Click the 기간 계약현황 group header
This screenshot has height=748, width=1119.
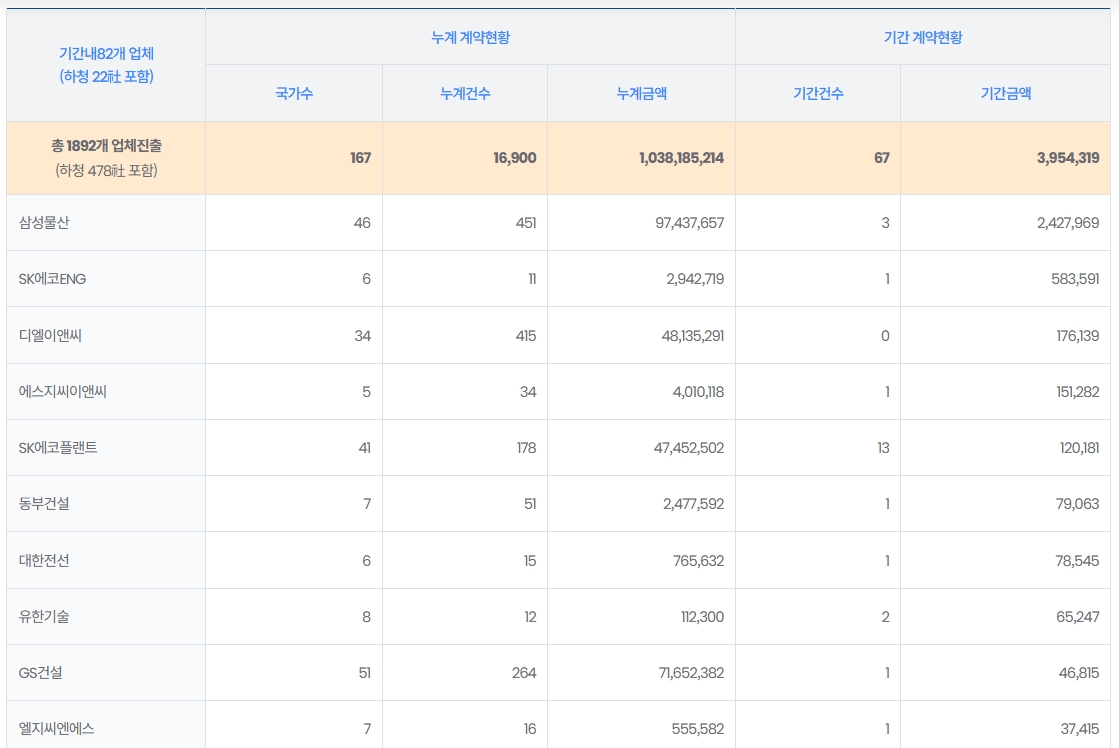923,37
